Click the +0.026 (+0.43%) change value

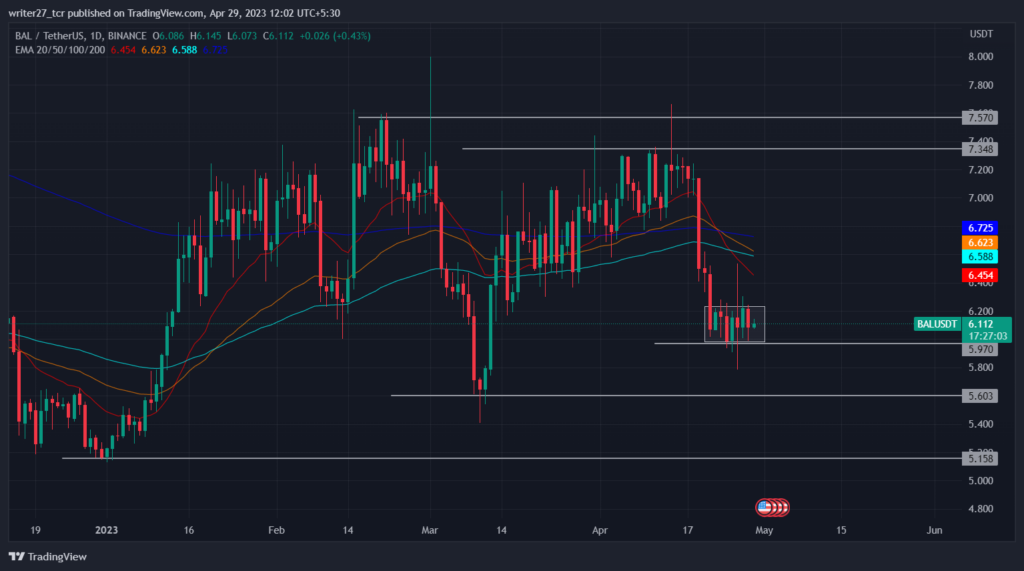click(335, 36)
